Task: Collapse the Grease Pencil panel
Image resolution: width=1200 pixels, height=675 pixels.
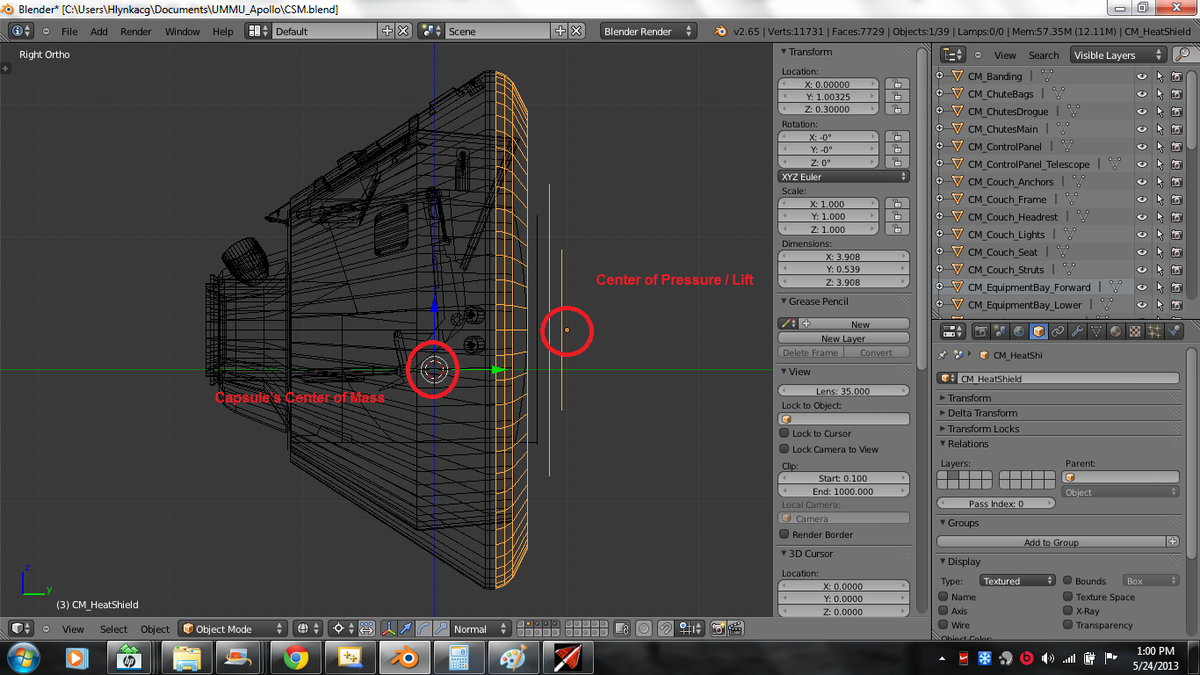Action: tap(784, 301)
